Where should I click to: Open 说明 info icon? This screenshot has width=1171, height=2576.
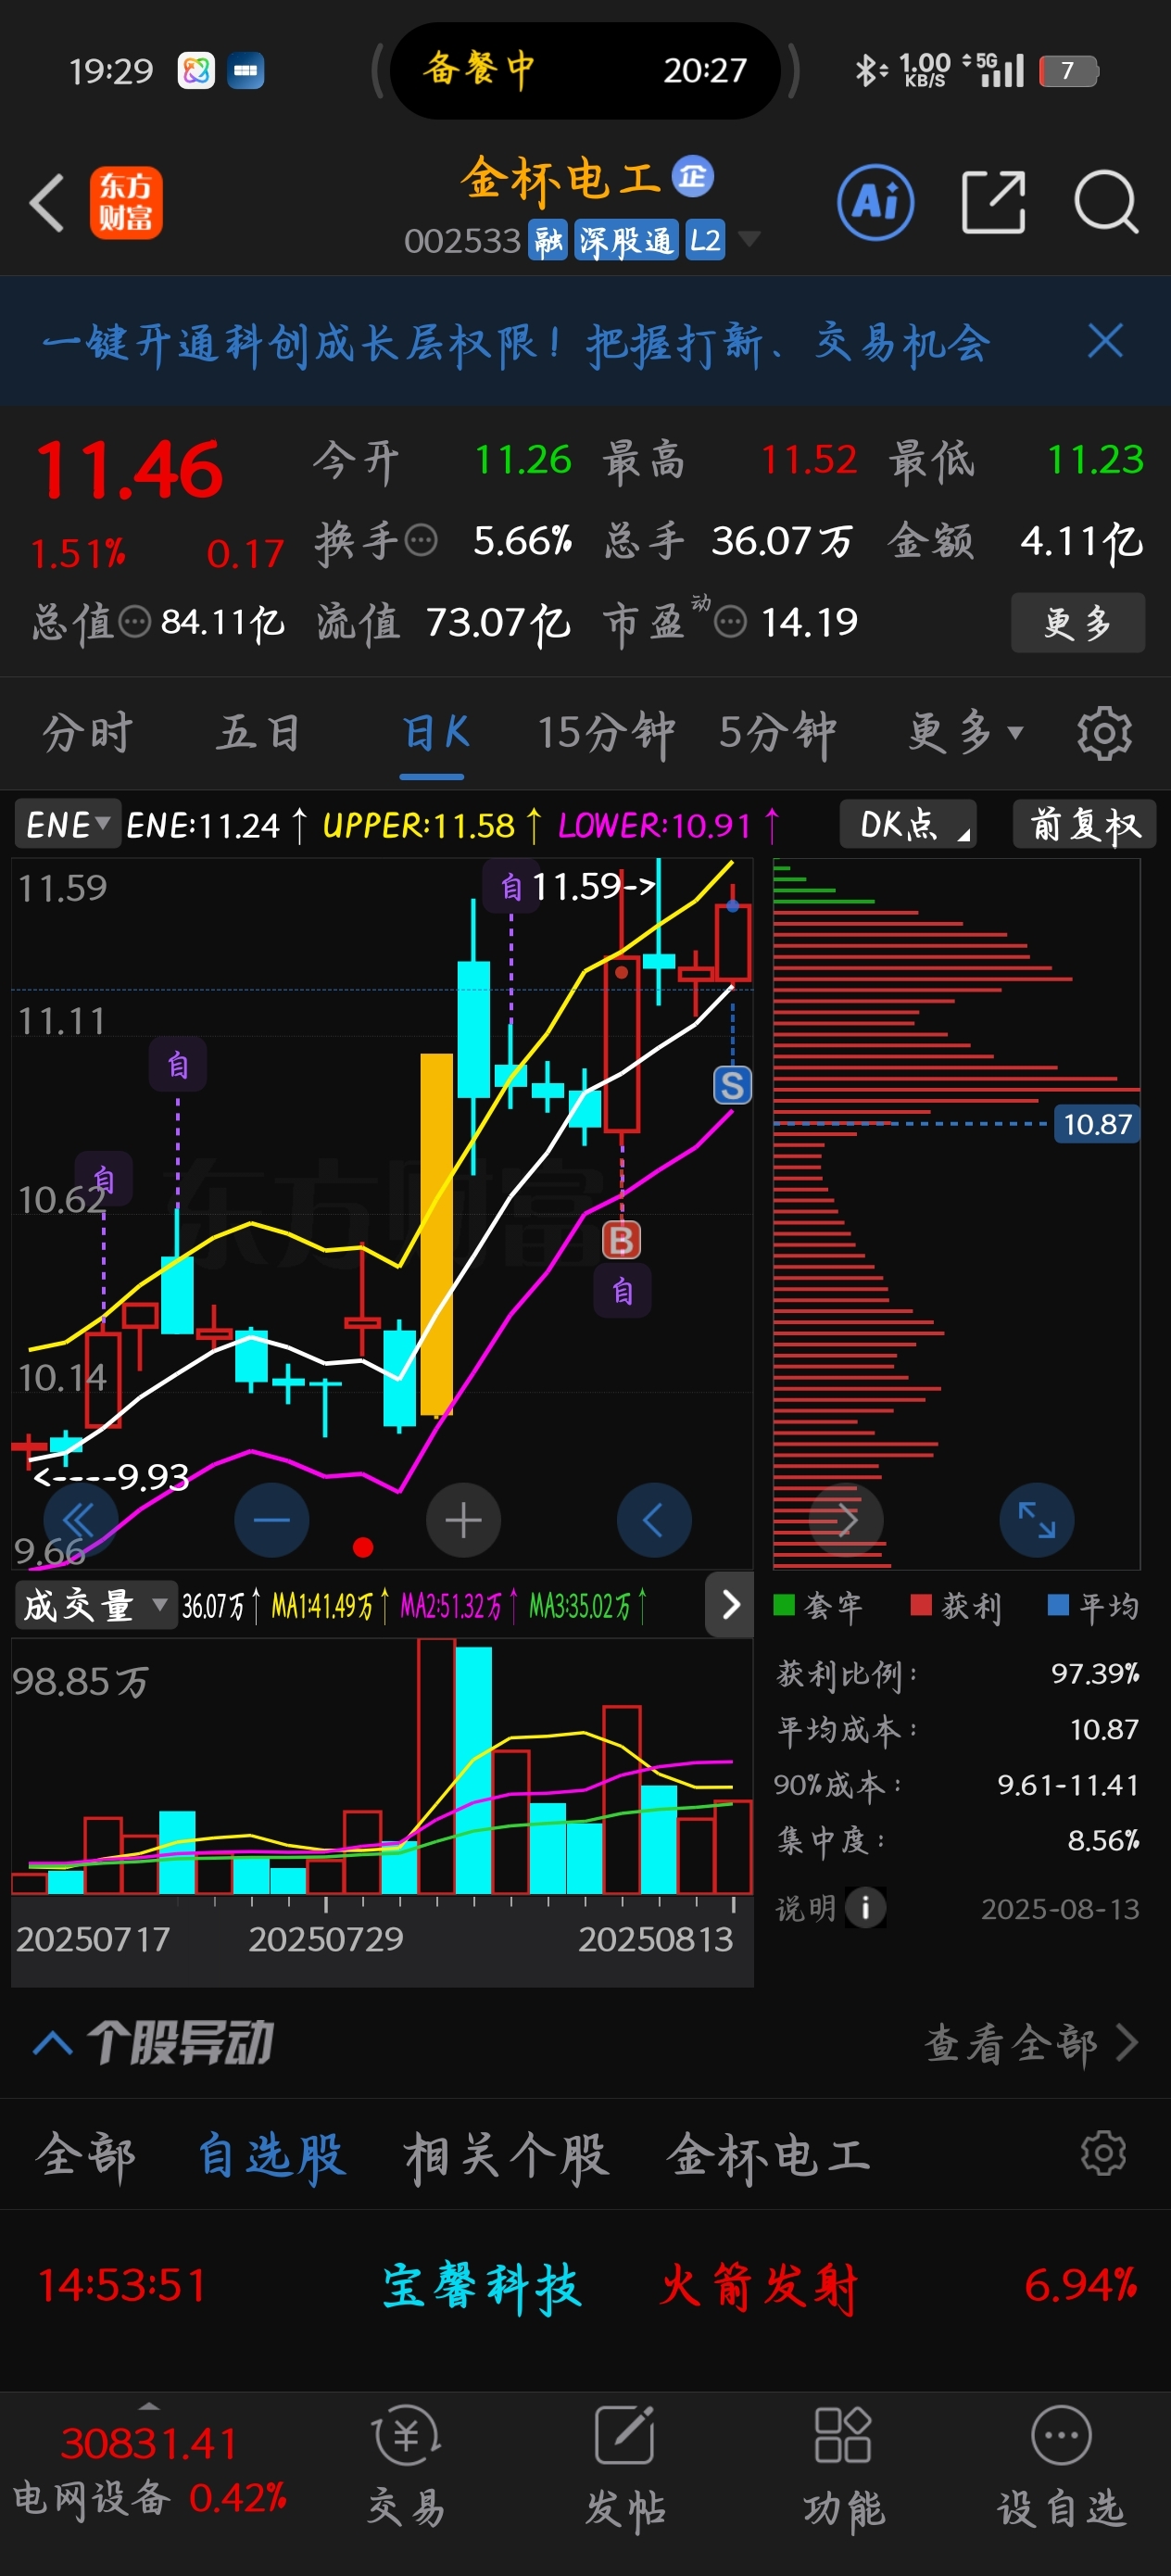tap(865, 1908)
